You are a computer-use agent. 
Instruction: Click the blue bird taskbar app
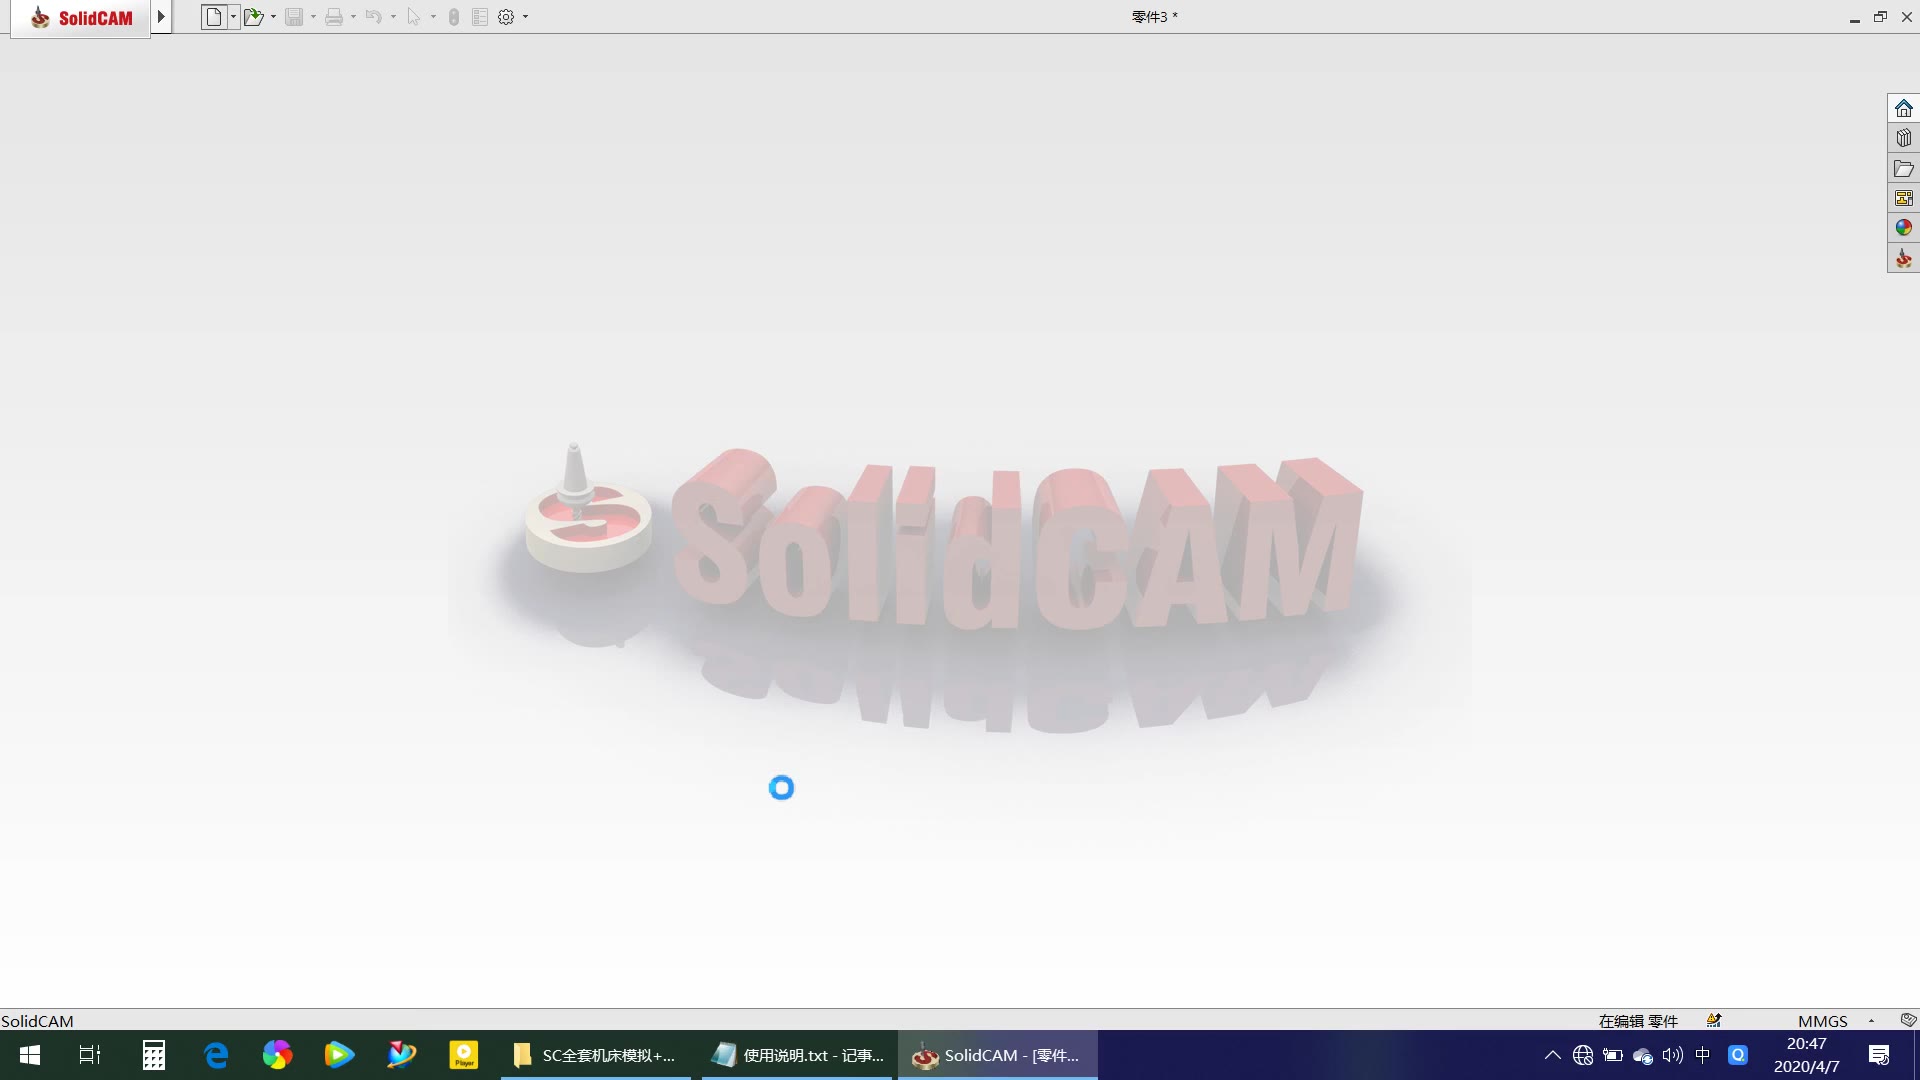click(401, 1055)
